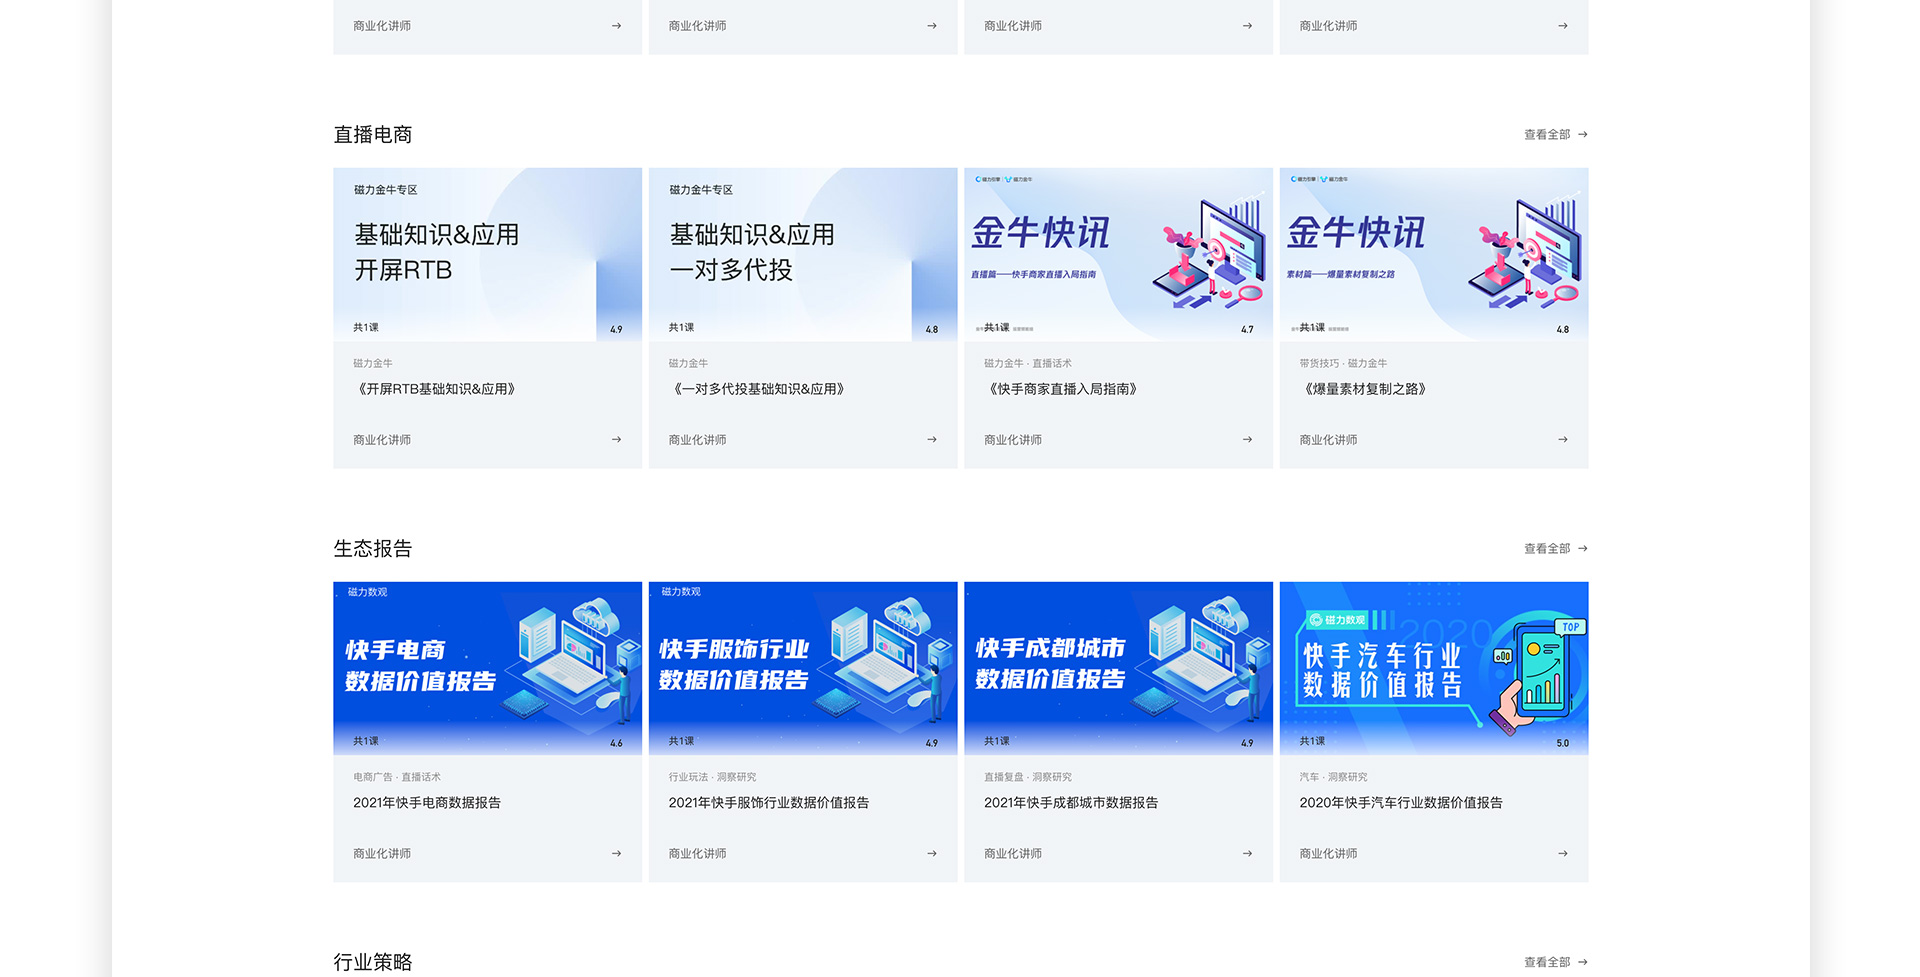Select 金牛快讯 直播篇 cover image
This screenshot has height=977, width=1920.
1118,254
